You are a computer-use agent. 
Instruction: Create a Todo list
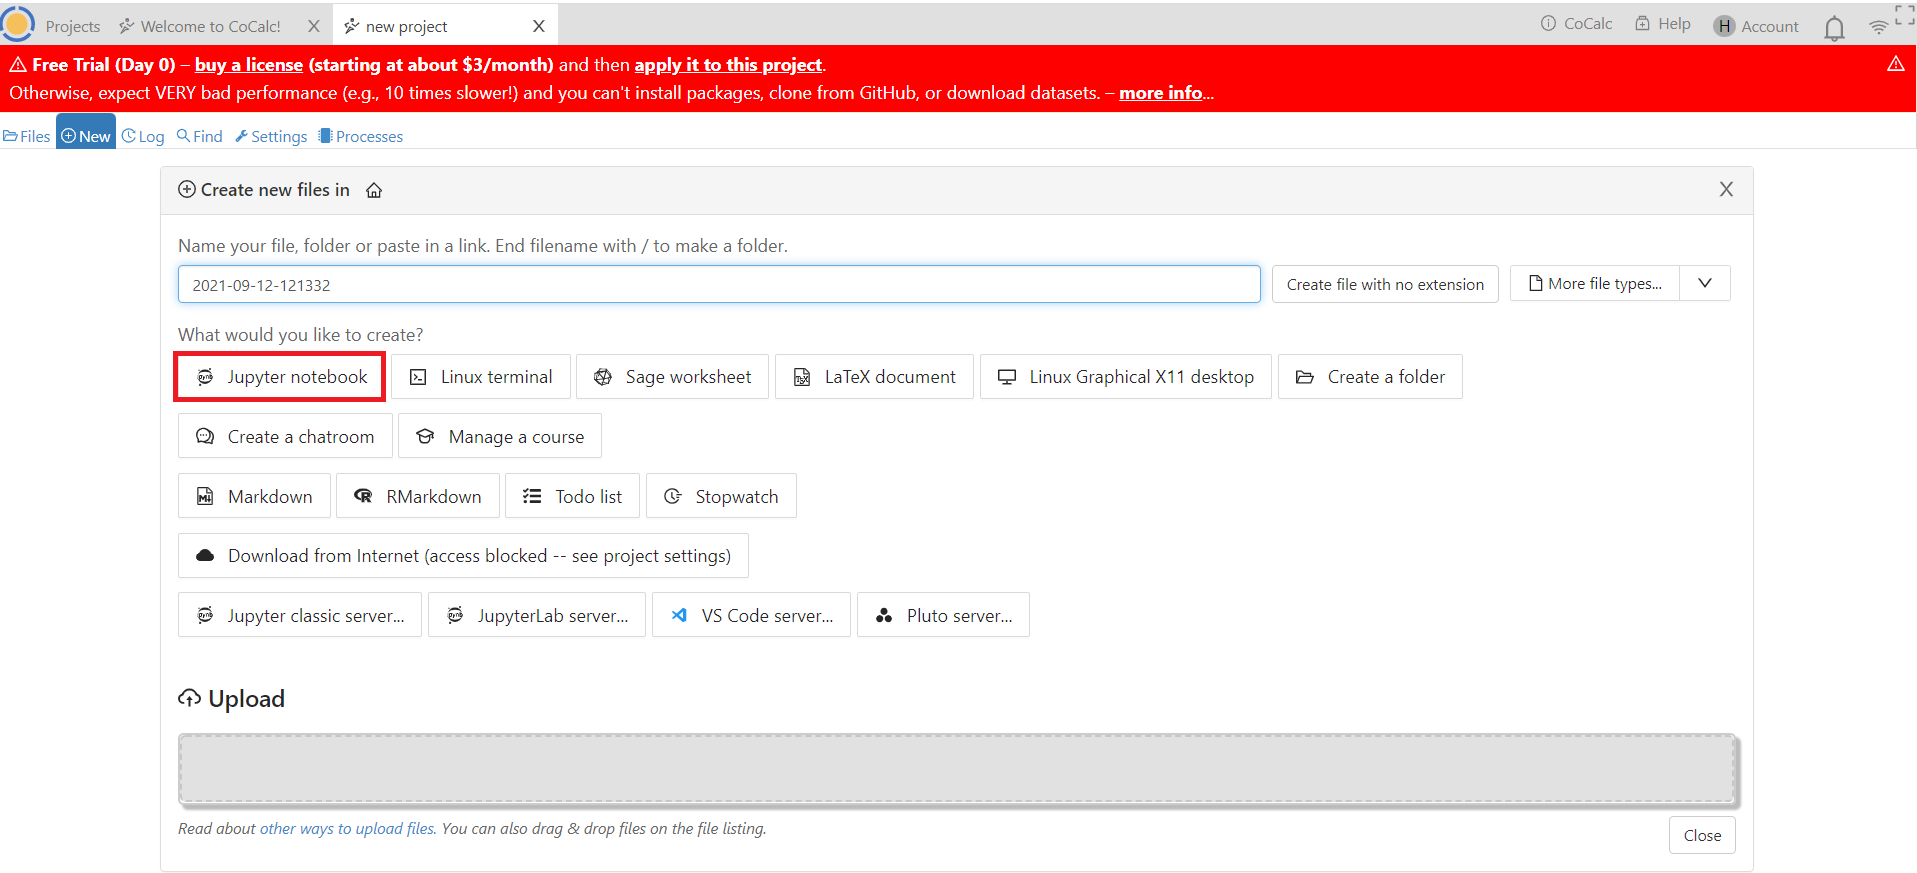[x=572, y=497]
